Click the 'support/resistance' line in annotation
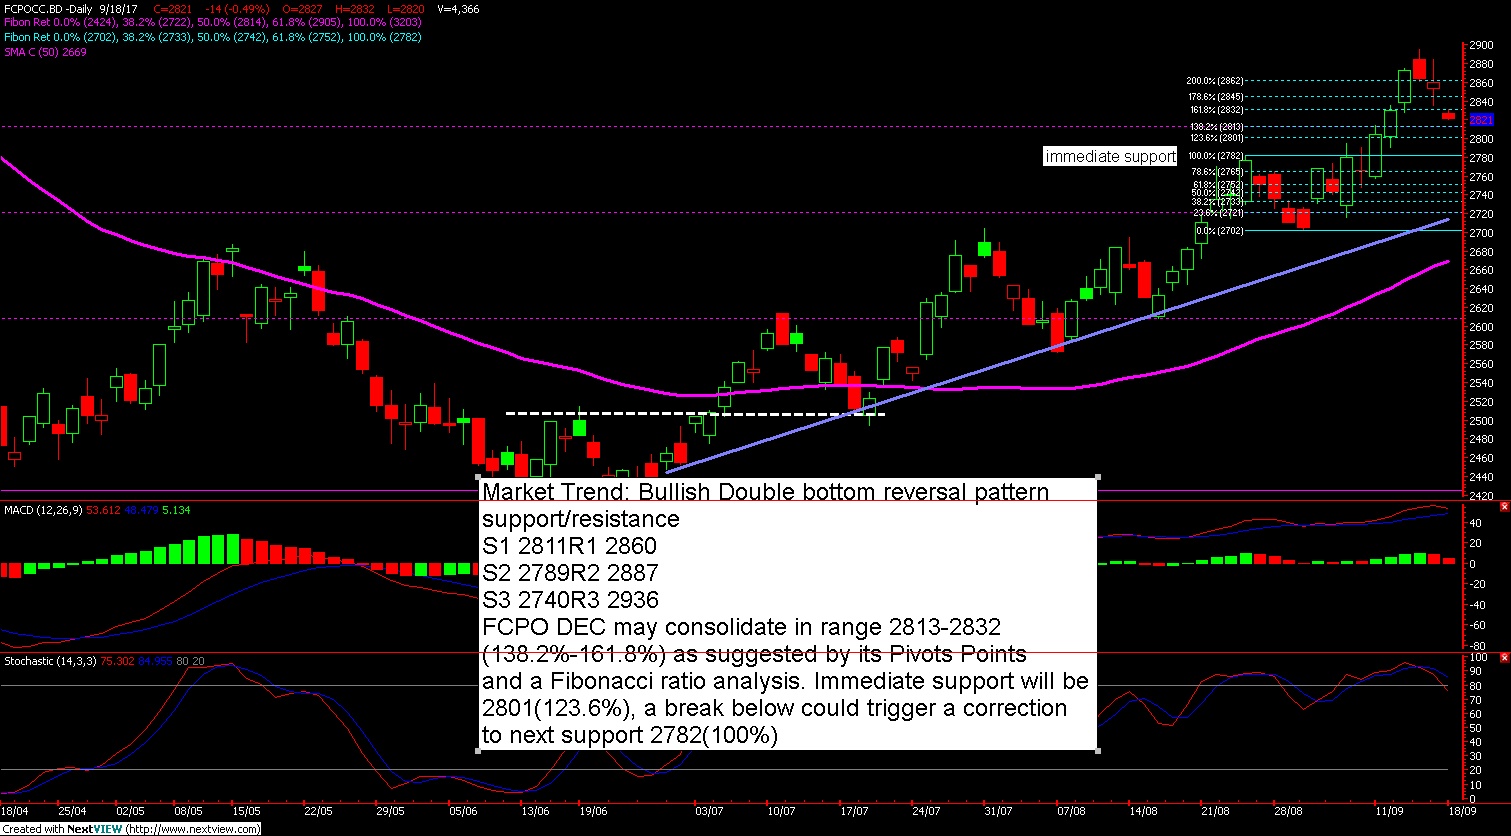Screen dimensions: 1511x836 (580, 519)
